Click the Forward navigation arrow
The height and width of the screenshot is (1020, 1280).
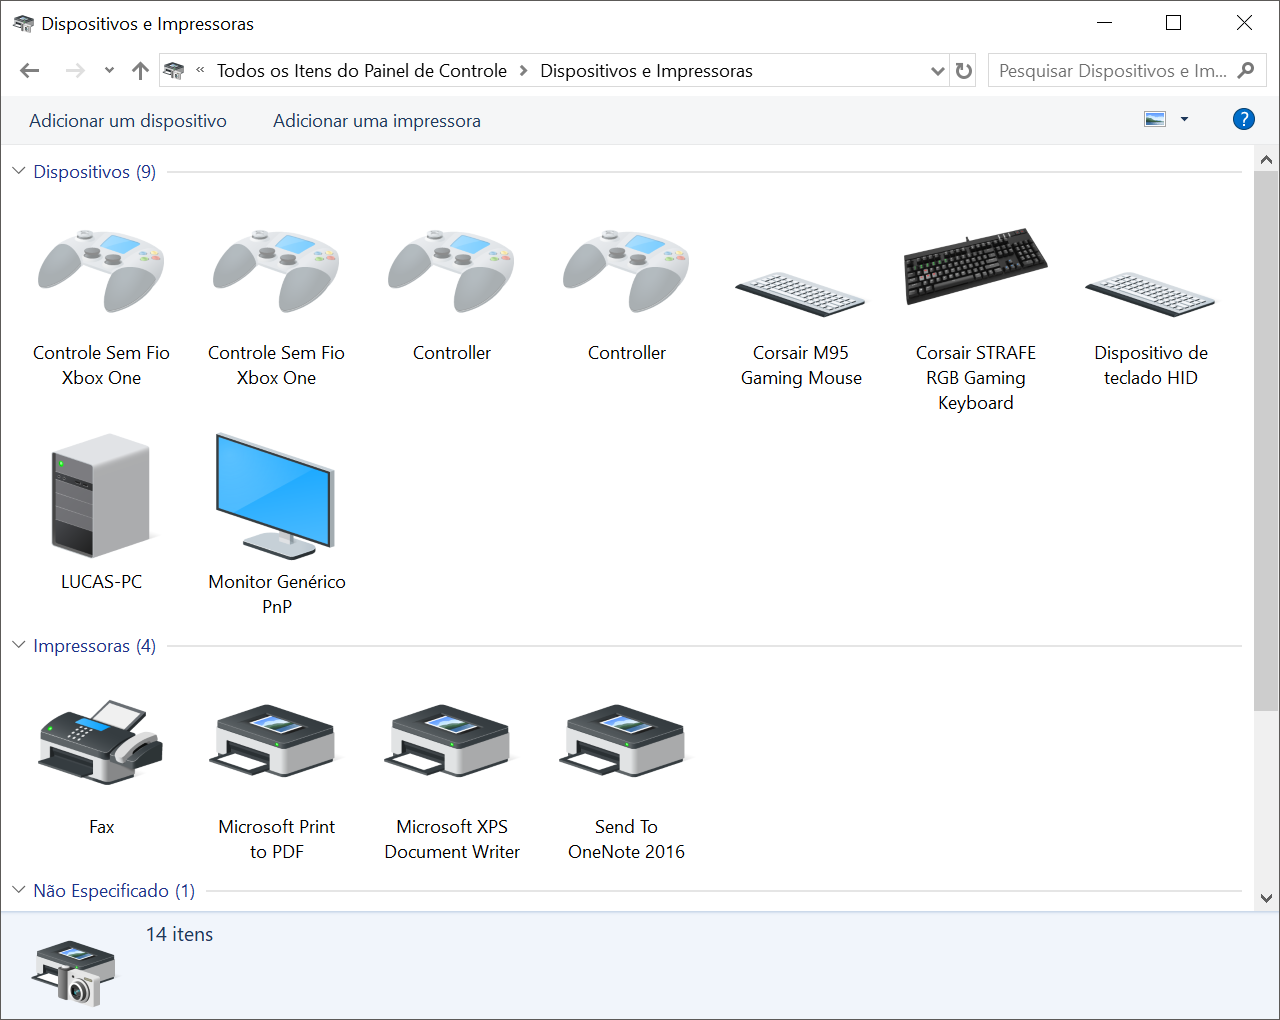coord(75,70)
